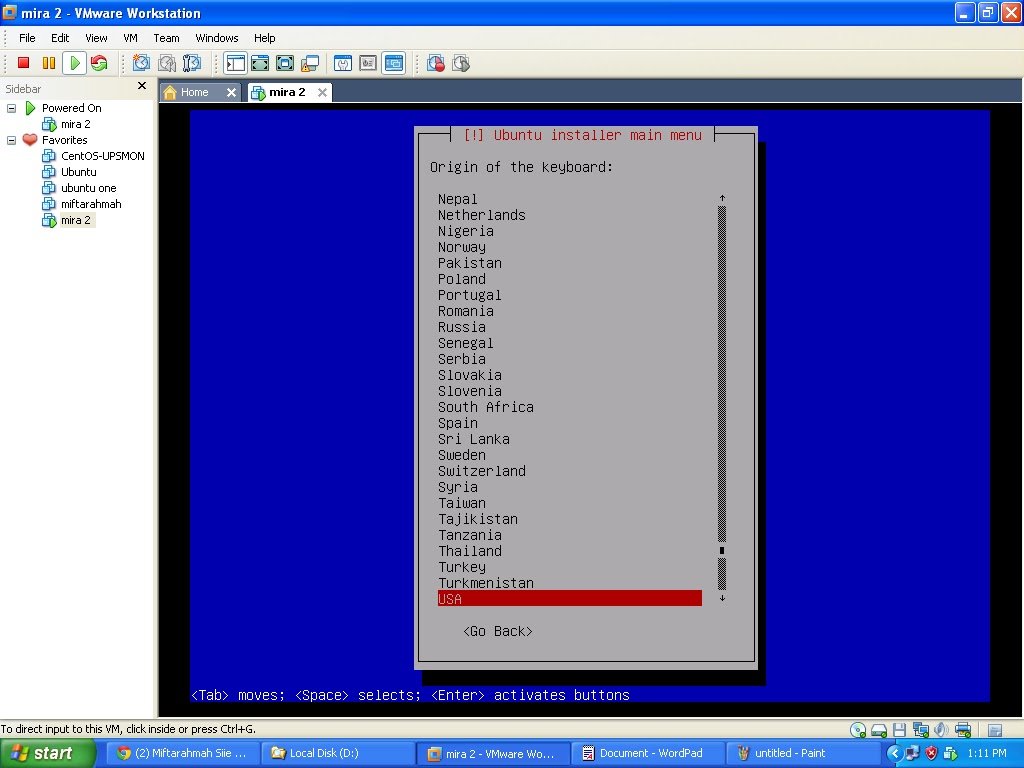Select Netherlands in keyboard list
The height and width of the screenshot is (768, 1024).
tap(482, 216)
